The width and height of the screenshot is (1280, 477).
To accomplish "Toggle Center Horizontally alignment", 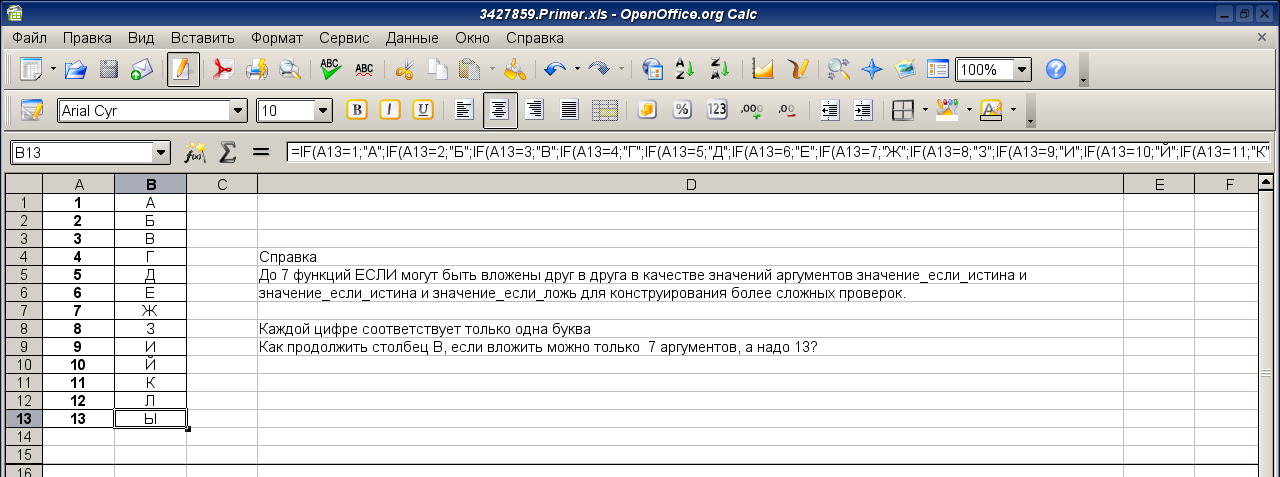I will pos(500,110).
